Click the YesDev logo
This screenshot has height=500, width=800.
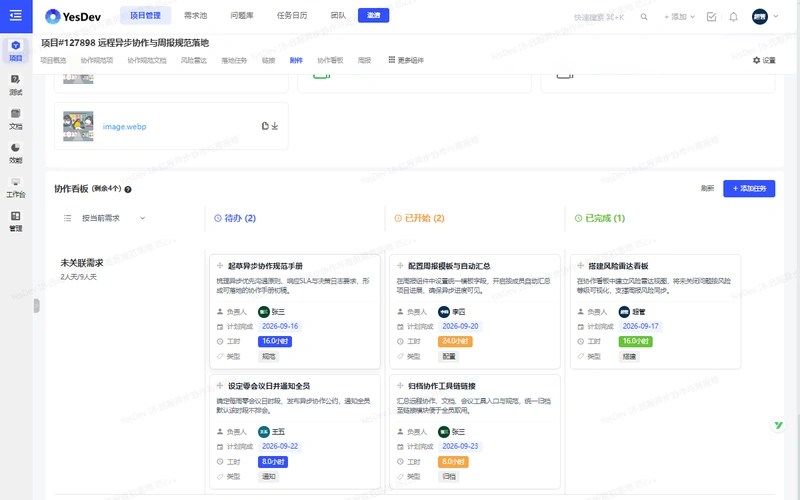[x=73, y=17]
